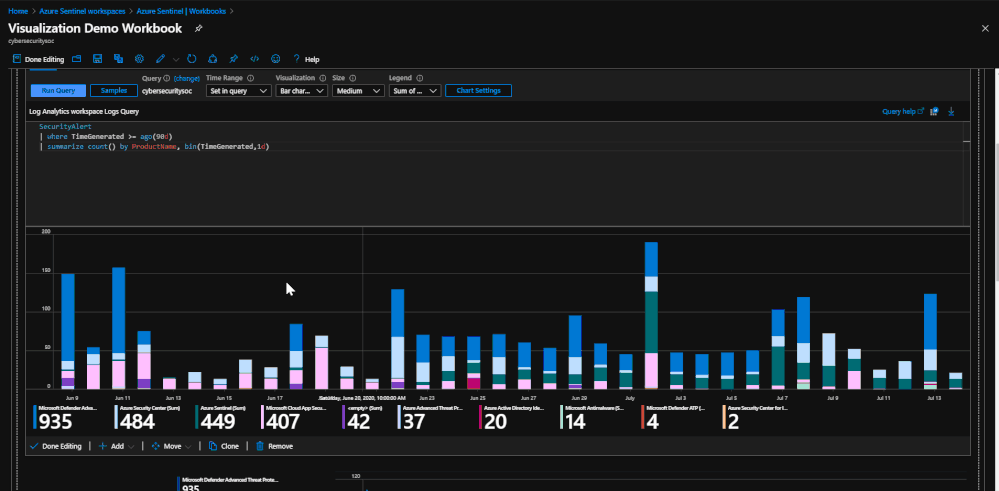
Task: Click info icon next to Query label
Action: coord(167,78)
